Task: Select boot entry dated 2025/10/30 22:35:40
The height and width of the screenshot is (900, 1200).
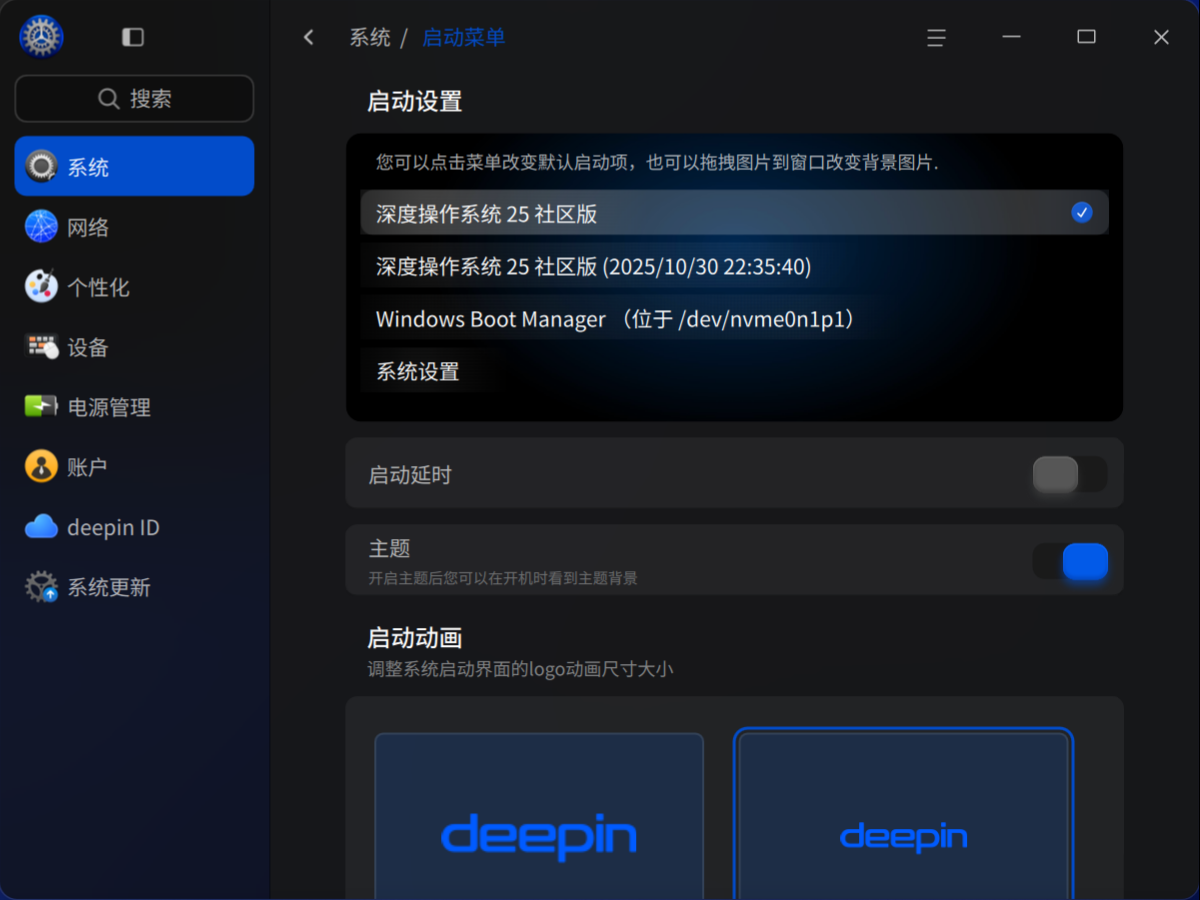Action: (734, 266)
